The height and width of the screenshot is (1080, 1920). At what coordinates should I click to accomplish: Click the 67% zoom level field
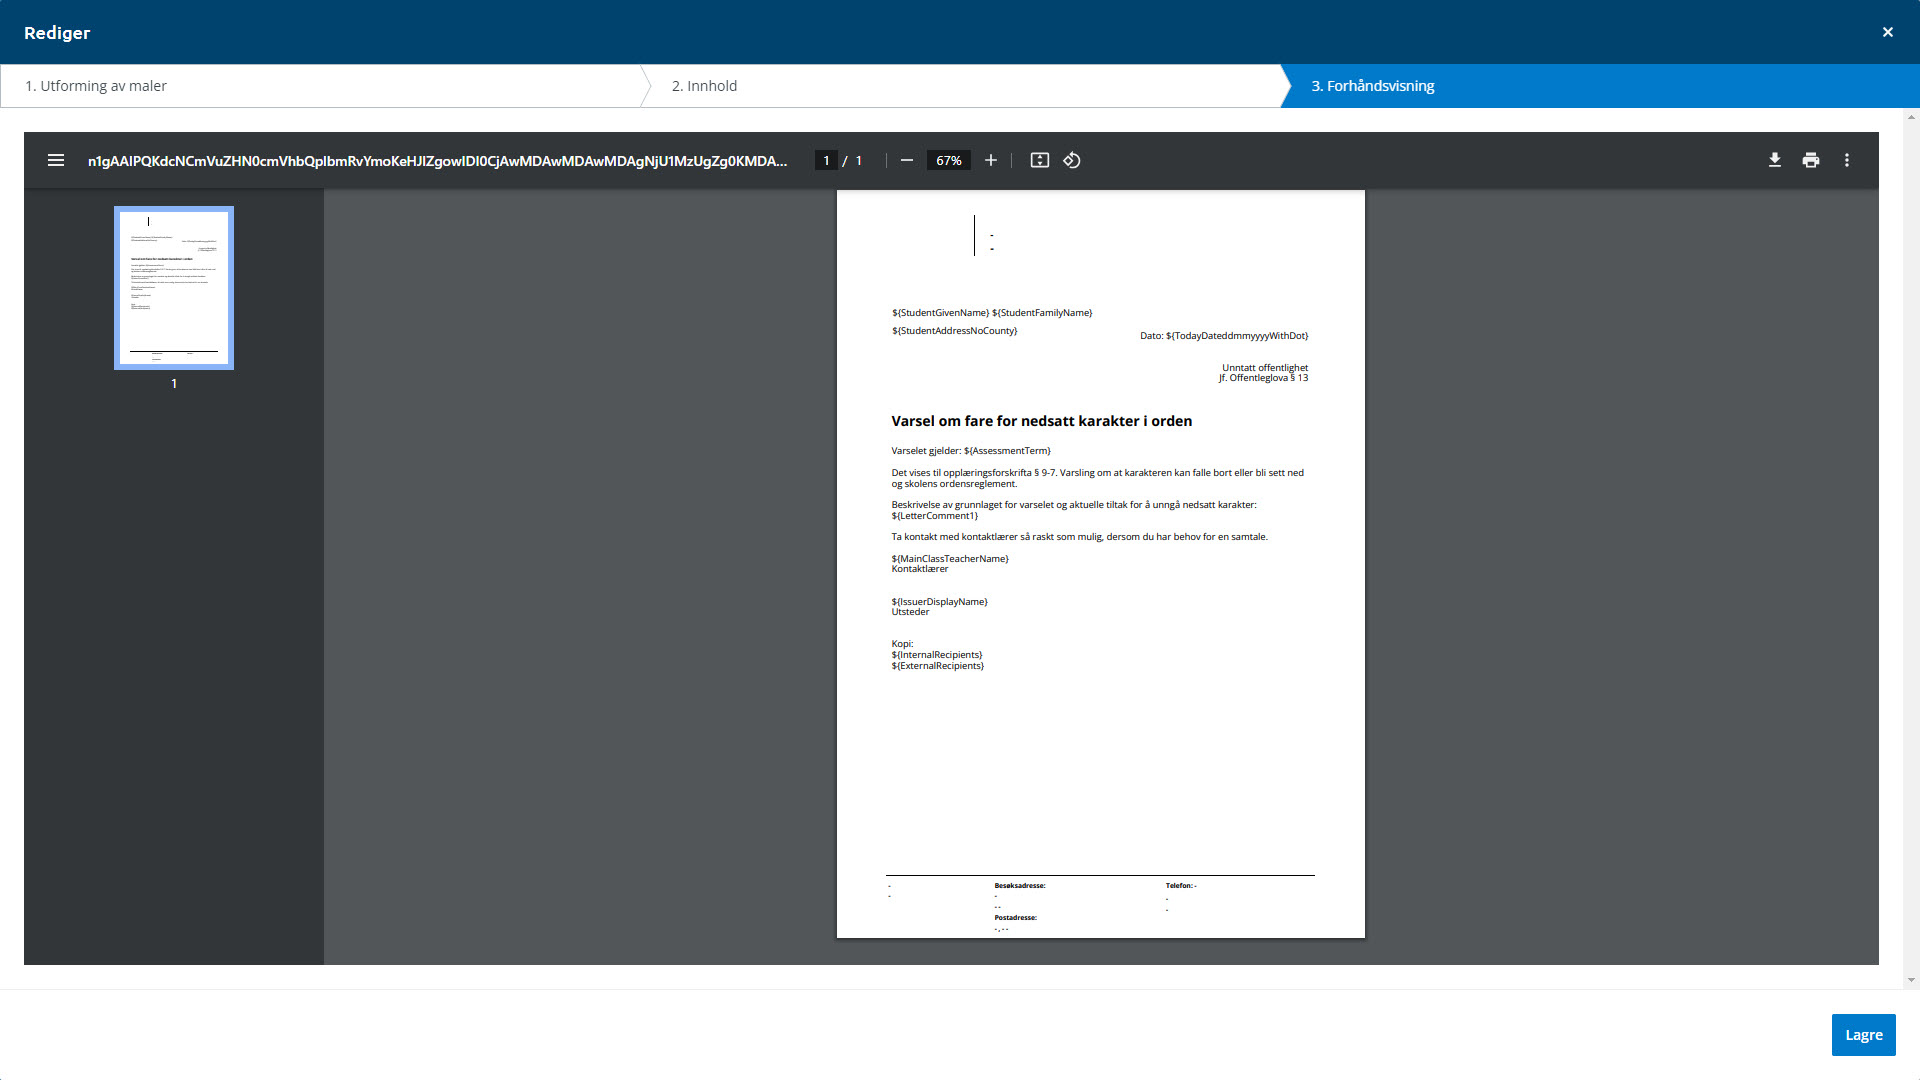(x=948, y=160)
